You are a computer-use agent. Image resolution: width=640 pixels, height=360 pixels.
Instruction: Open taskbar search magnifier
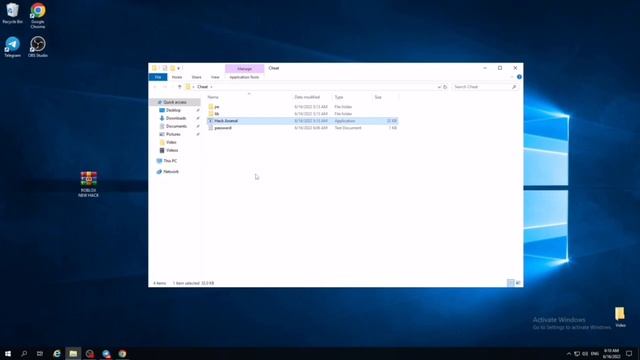pos(24,353)
